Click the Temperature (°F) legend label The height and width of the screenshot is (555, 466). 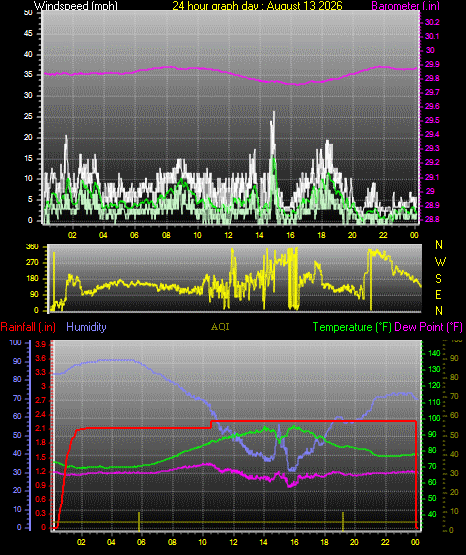point(352,327)
